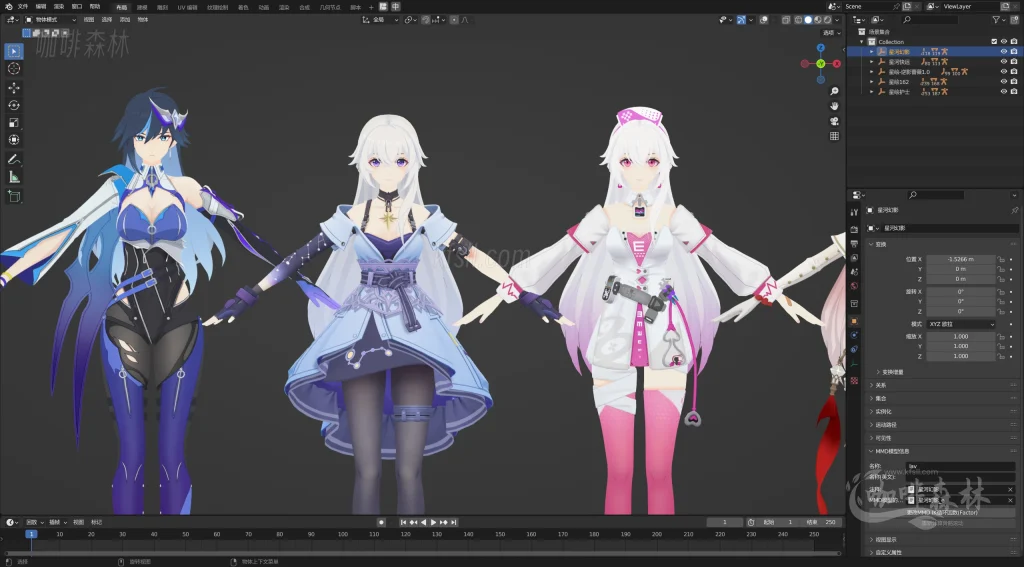Switch to the 着色 workspace tab
This screenshot has height=567, width=1024.
(243, 7)
